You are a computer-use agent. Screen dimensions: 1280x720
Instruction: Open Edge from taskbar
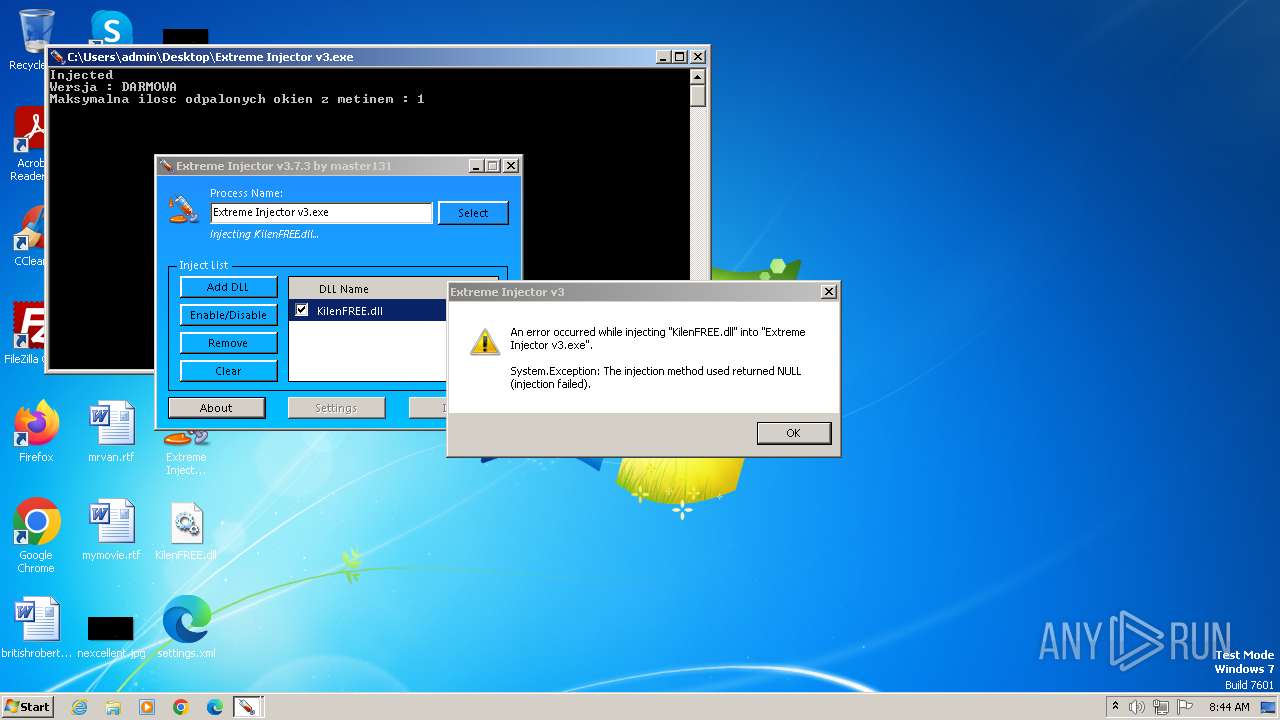tap(215, 707)
